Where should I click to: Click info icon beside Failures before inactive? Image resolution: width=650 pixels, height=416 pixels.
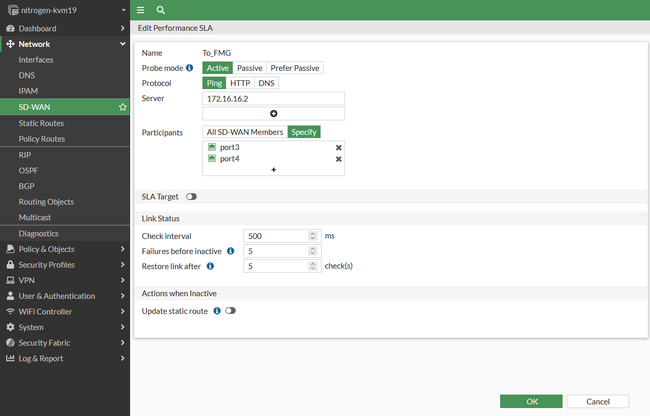point(230,251)
